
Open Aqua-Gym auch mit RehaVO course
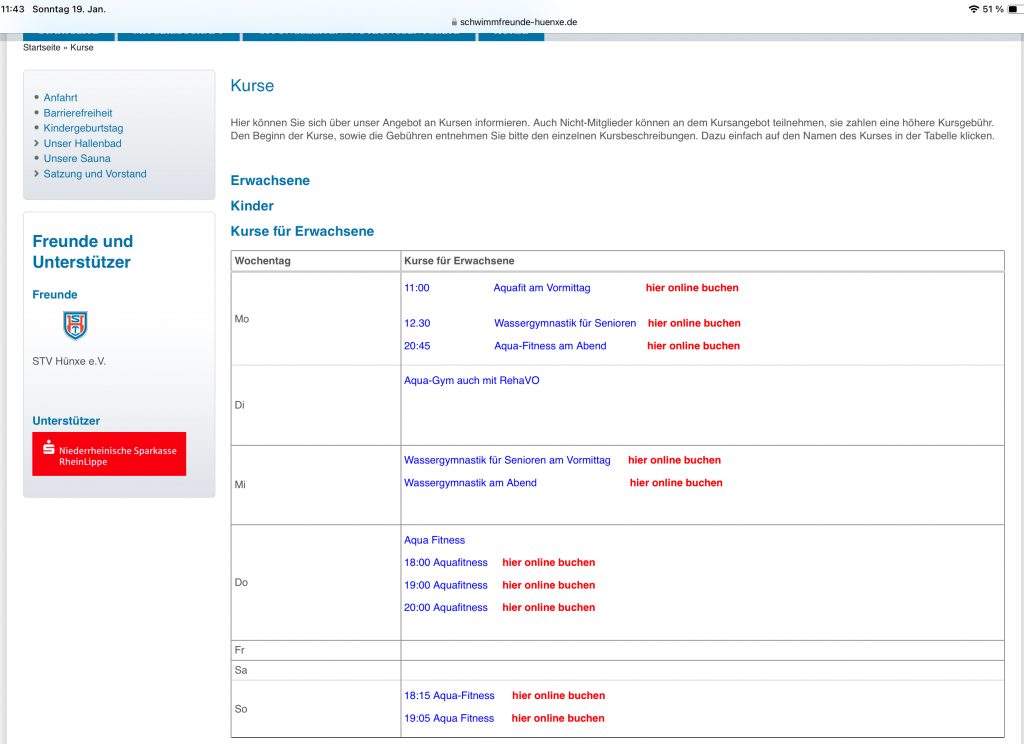471,380
